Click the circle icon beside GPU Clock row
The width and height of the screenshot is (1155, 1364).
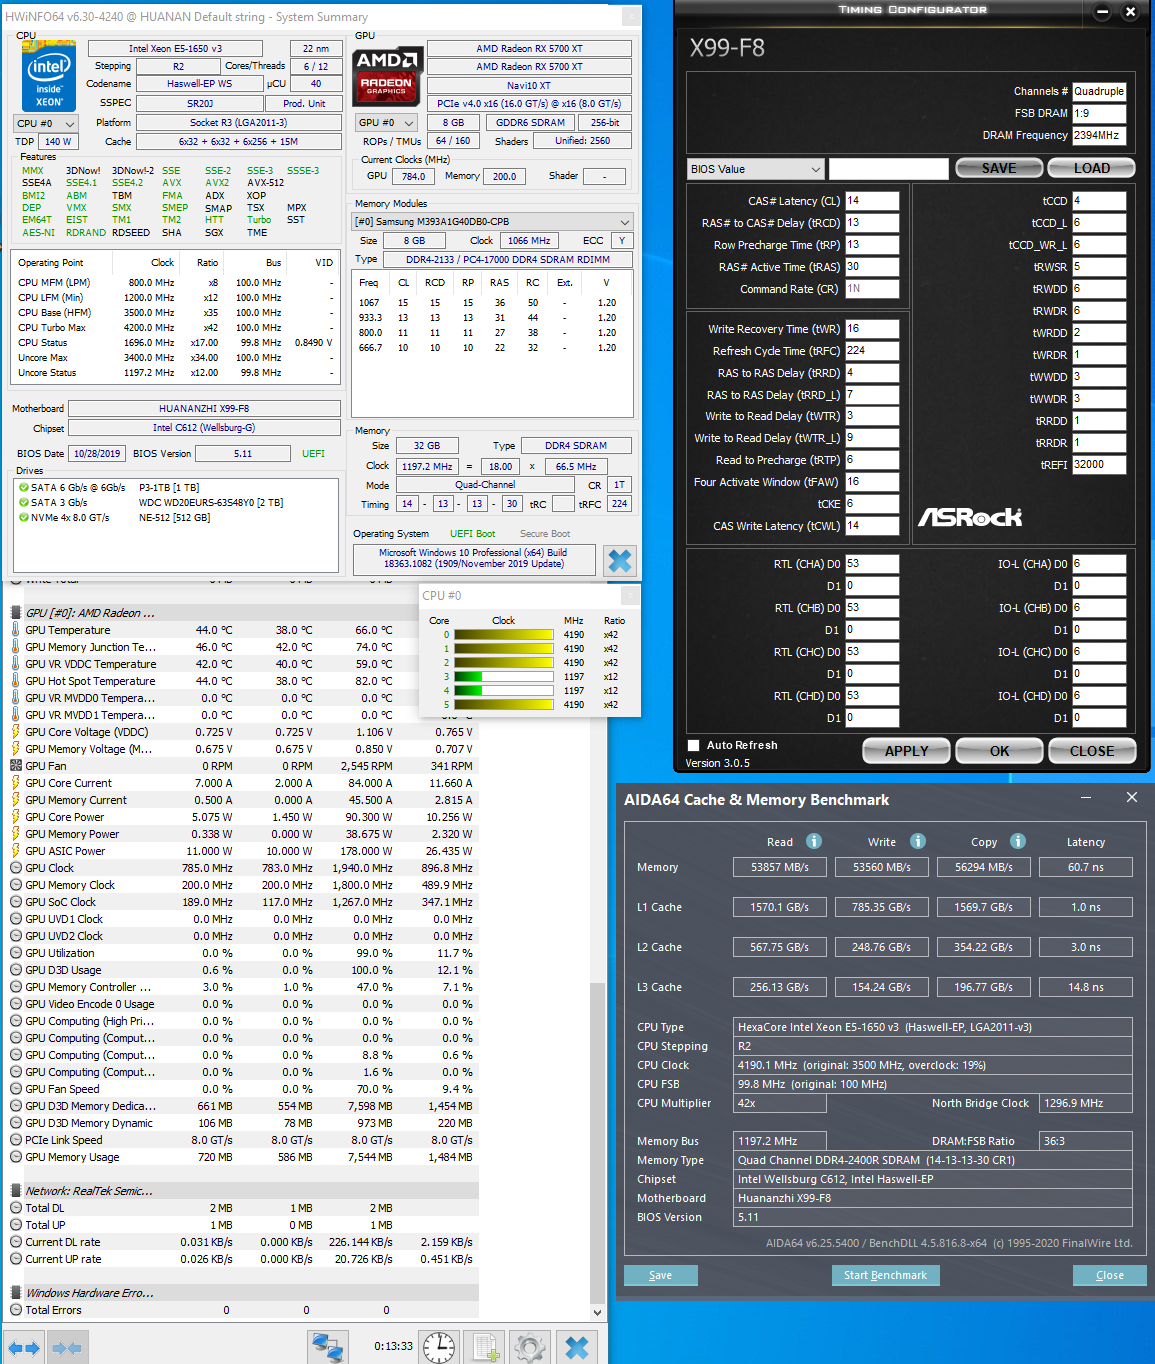coord(16,868)
